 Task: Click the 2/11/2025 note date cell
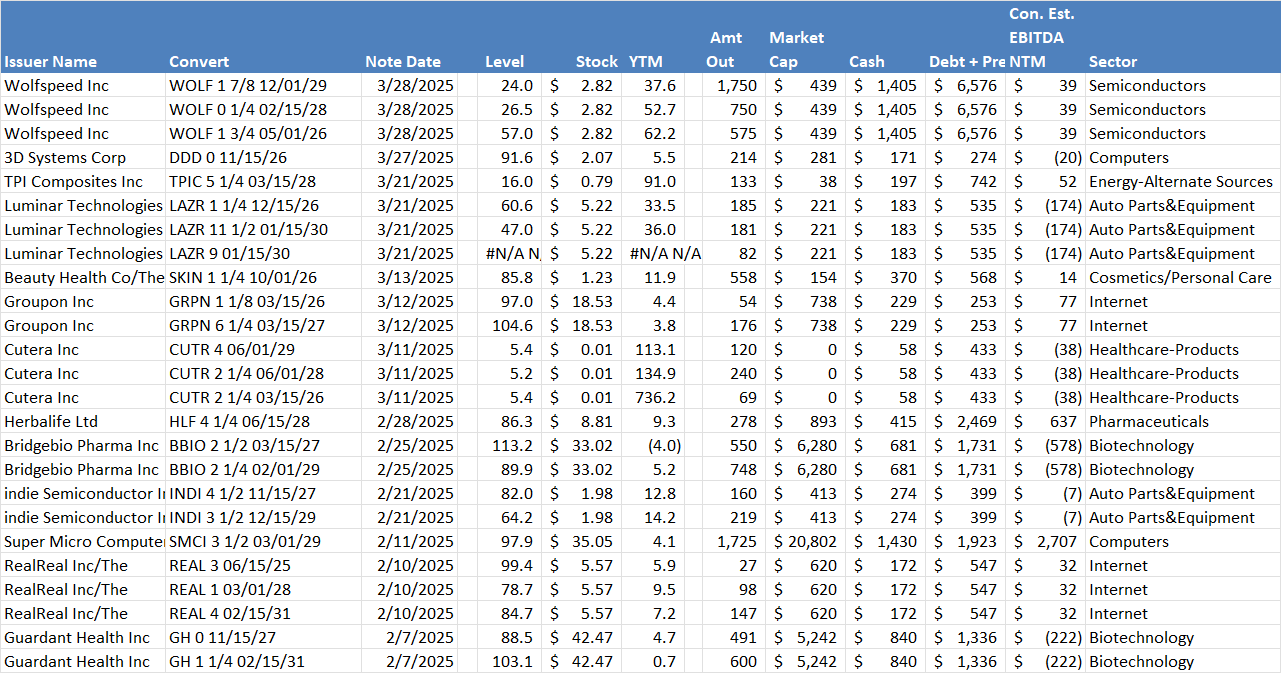416,541
